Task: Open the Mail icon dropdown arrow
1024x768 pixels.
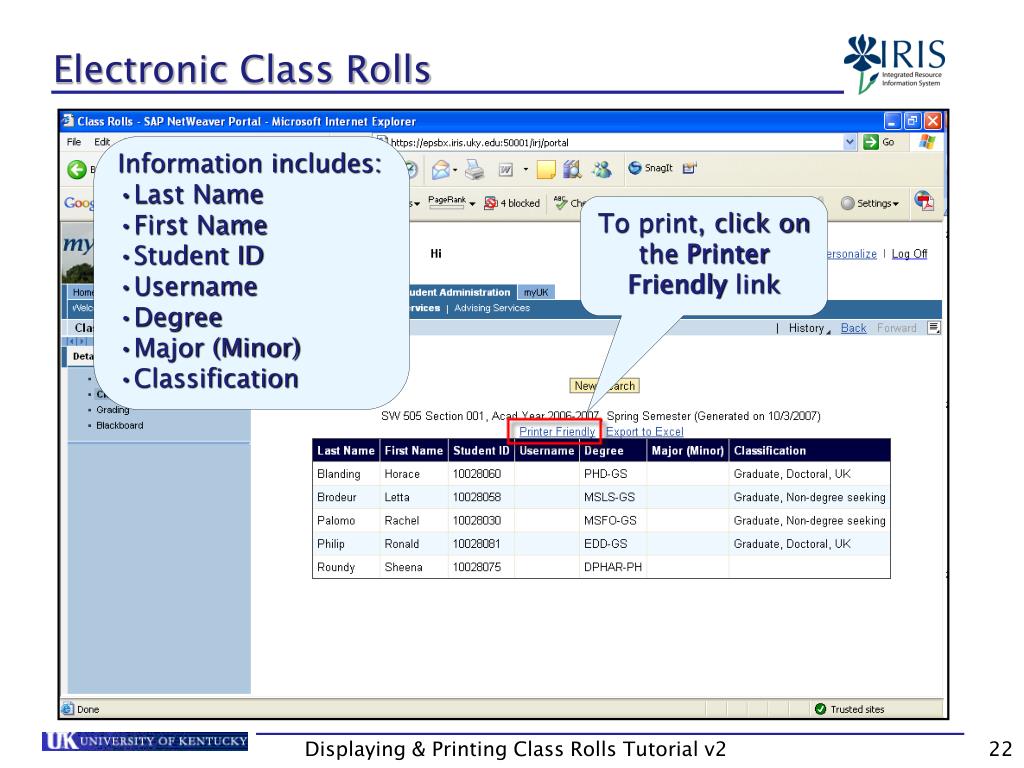Action: [x=455, y=170]
